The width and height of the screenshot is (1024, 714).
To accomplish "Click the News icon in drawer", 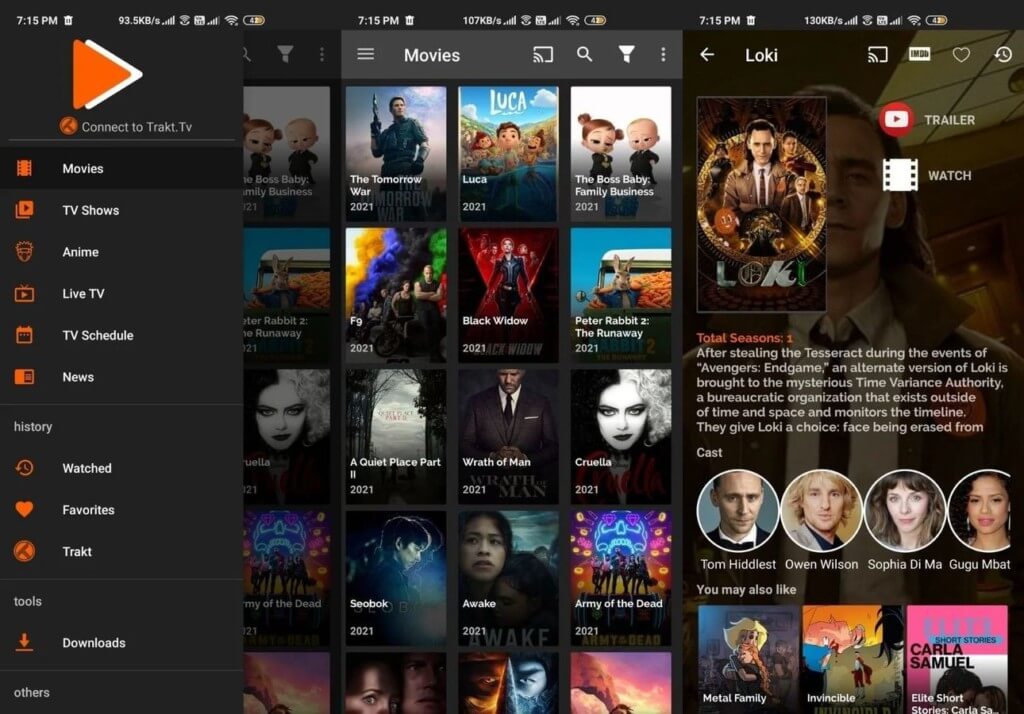I will pyautogui.click(x=24, y=377).
